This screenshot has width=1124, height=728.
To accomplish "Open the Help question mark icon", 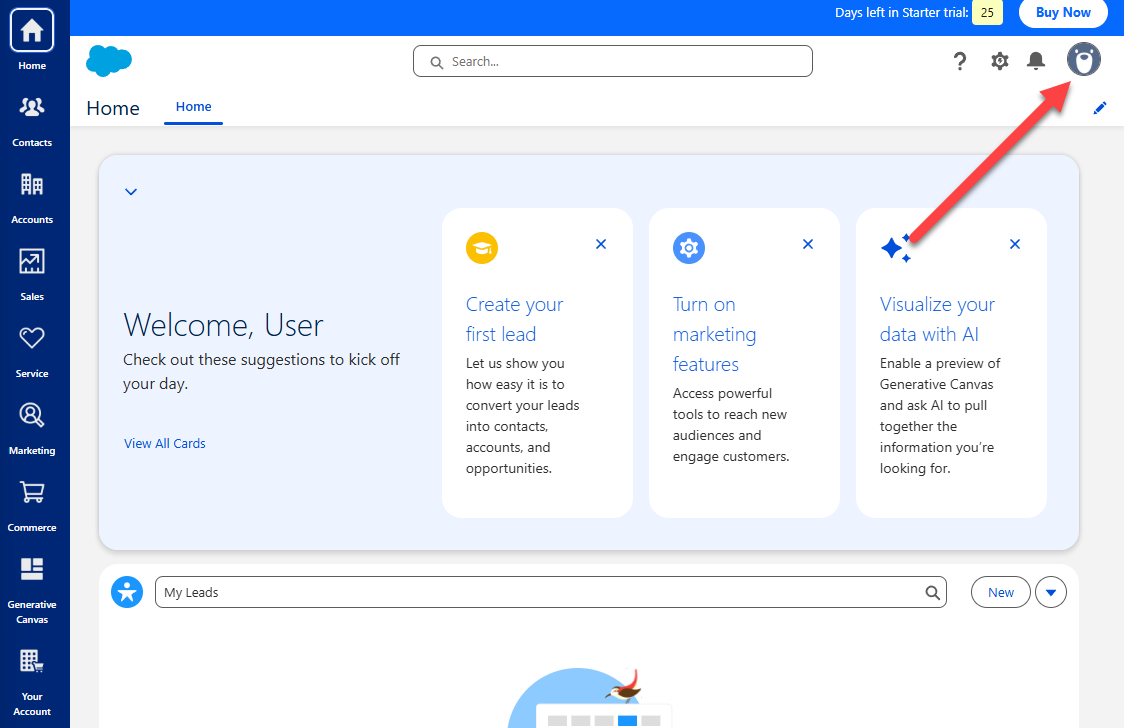I will tap(960, 61).
